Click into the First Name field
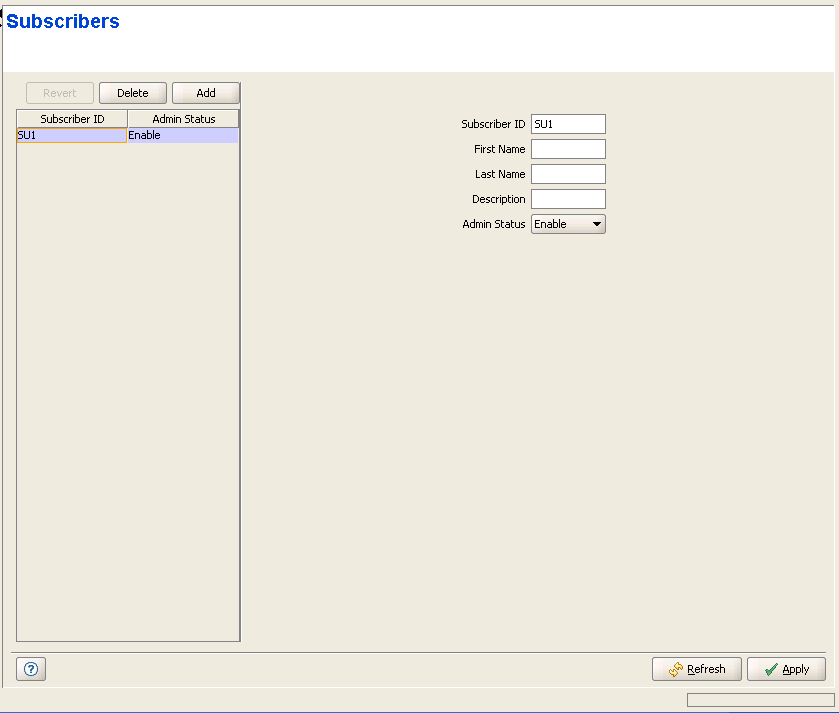Image resolution: width=839 pixels, height=713 pixels. click(x=567, y=149)
